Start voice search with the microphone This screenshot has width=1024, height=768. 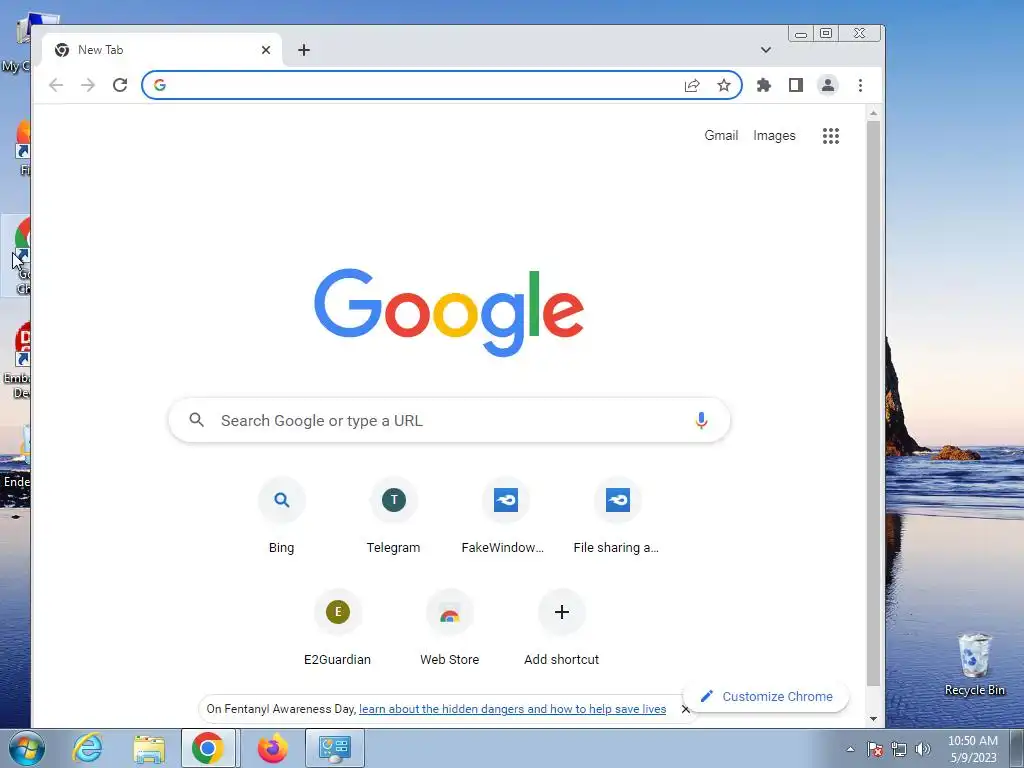(701, 420)
